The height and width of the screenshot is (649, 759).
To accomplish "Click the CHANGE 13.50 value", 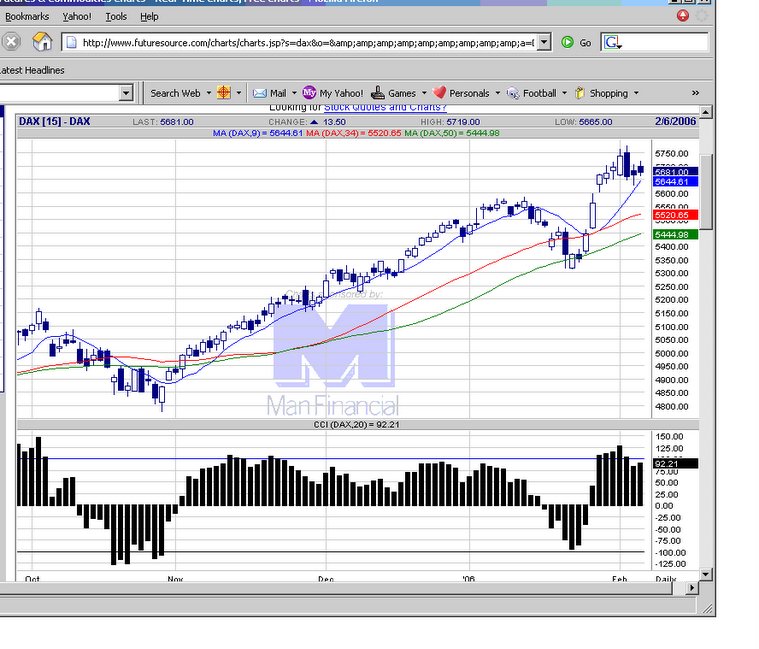I will click(x=307, y=122).
